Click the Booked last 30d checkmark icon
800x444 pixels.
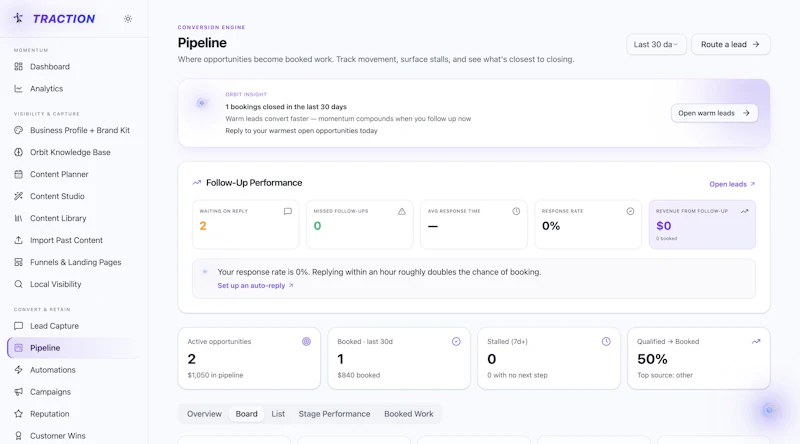click(456, 341)
